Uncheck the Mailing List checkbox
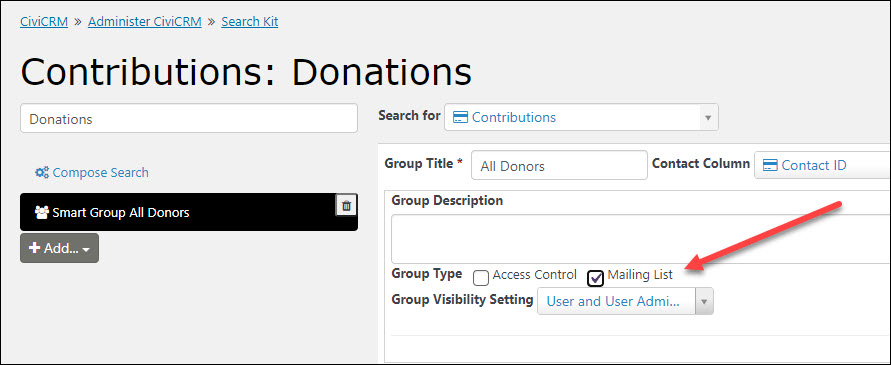This screenshot has height=365, width=891. click(x=596, y=277)
